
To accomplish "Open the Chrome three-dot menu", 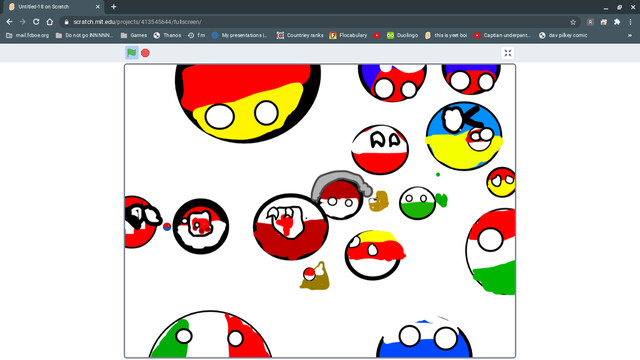I will pos(630,22).
